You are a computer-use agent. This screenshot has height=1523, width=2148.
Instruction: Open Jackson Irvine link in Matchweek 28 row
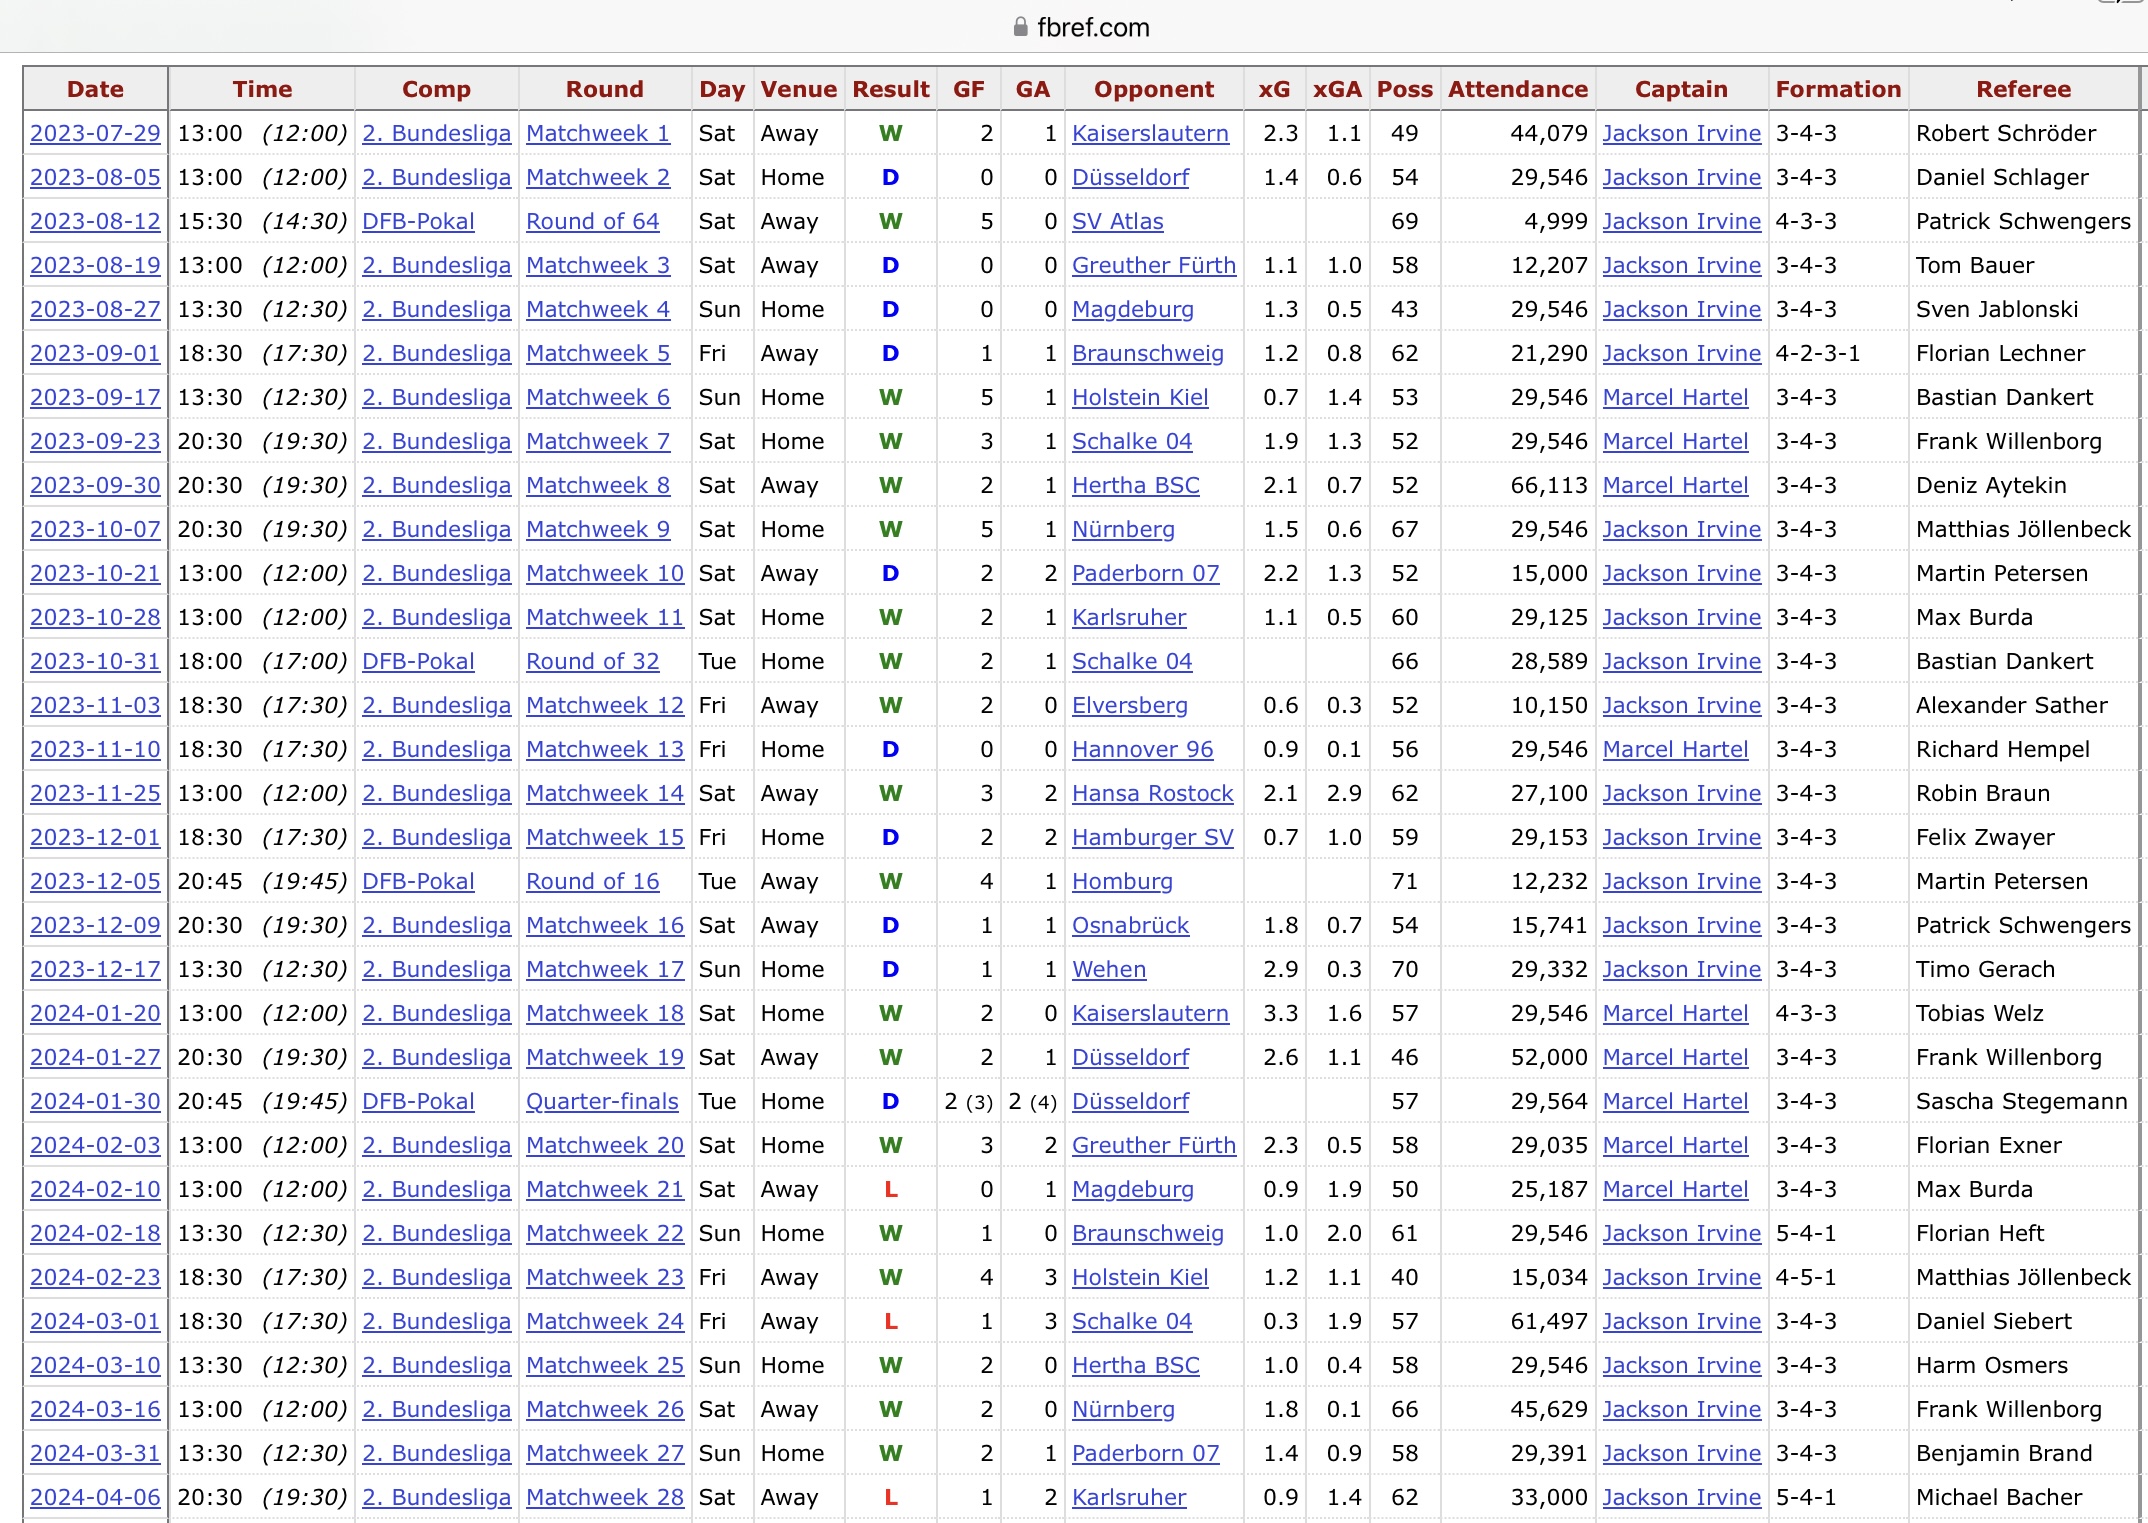1681,1497
